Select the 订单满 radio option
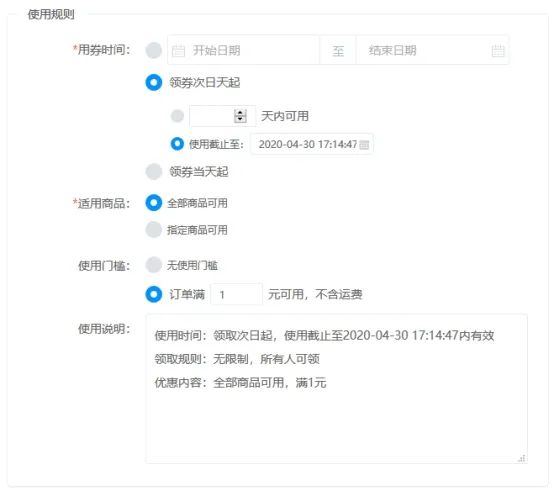Screen dimensions: 554x491 pos(154,294)
